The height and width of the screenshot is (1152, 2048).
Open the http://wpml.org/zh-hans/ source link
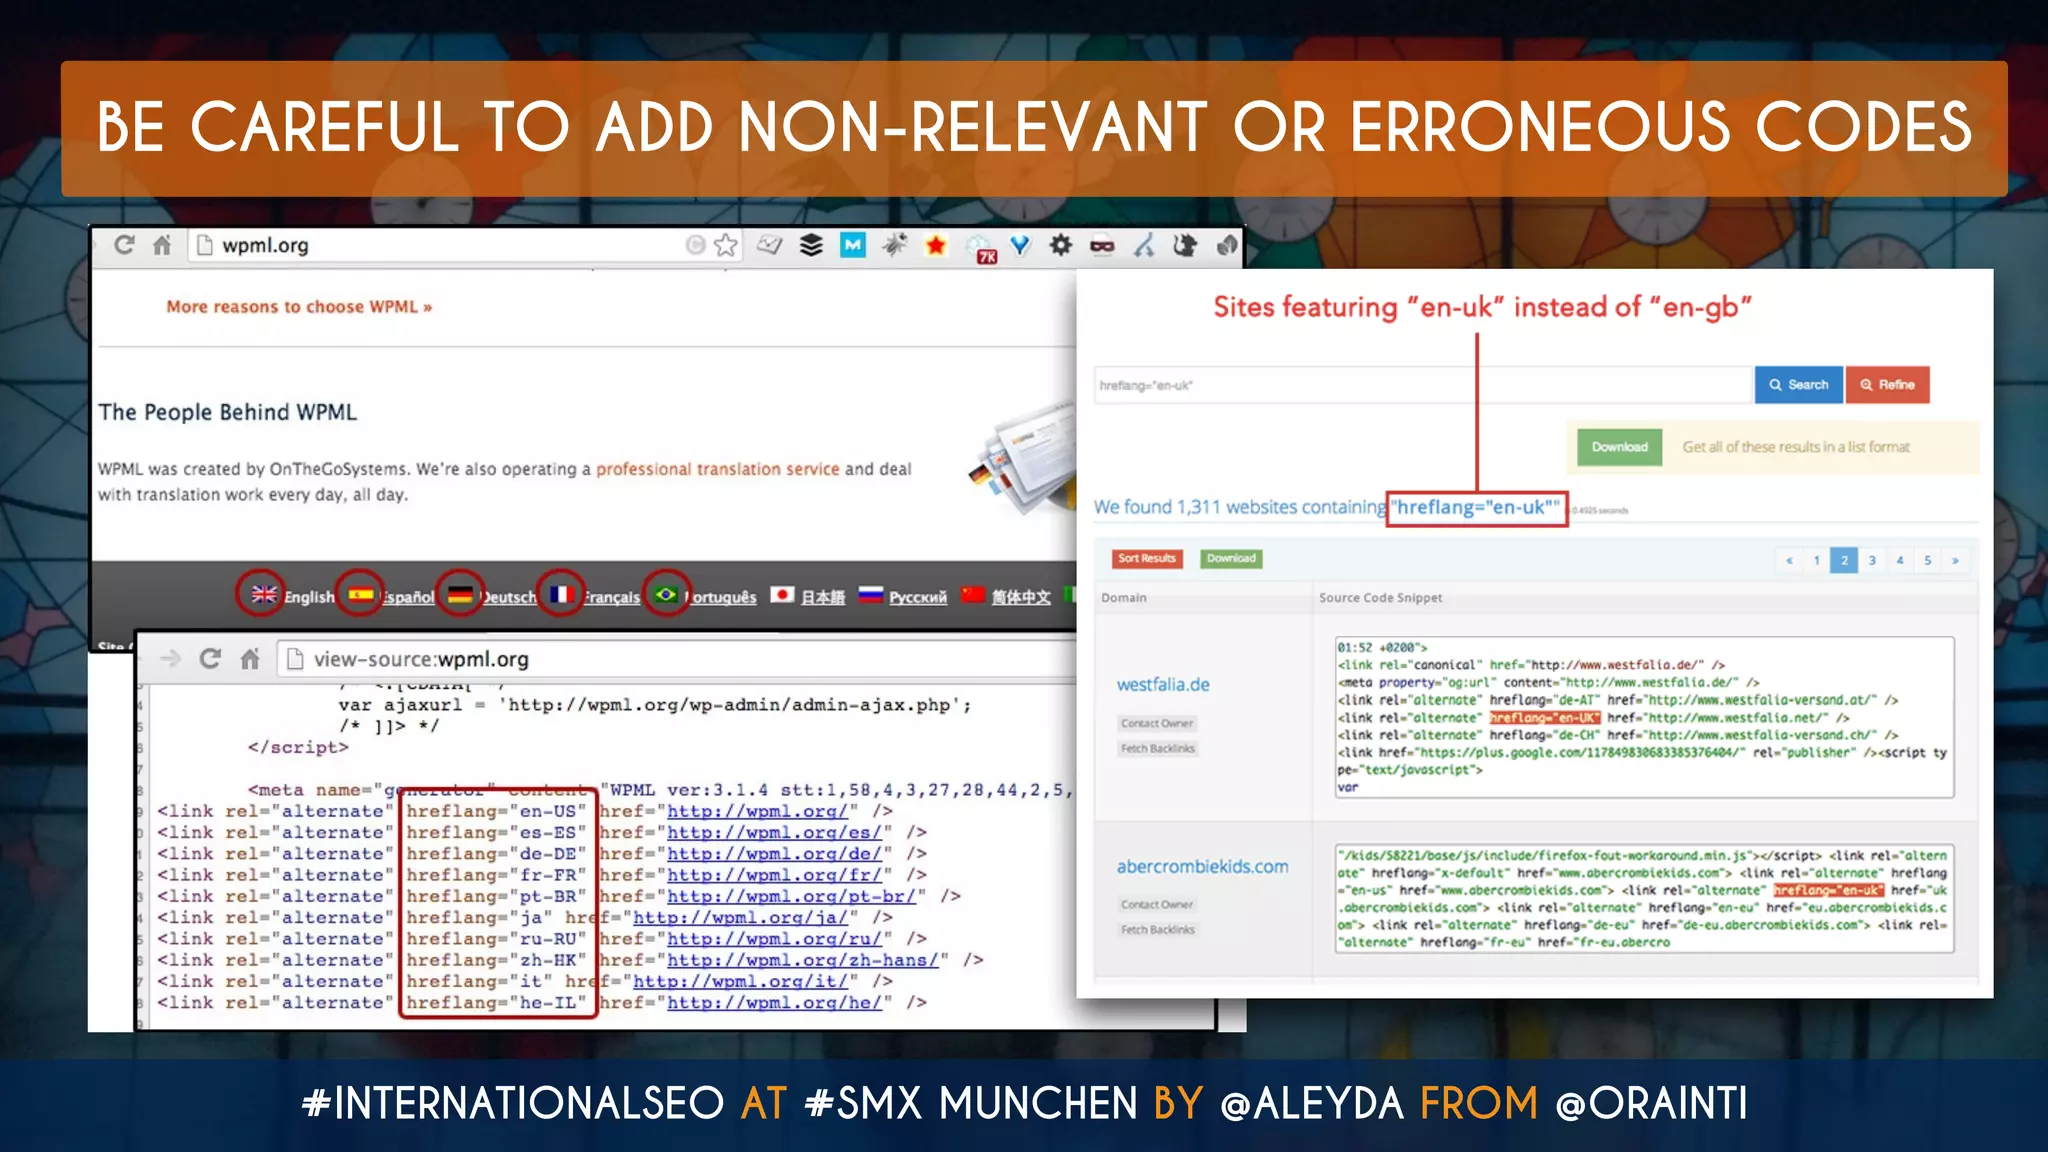[x=803, y=960]
